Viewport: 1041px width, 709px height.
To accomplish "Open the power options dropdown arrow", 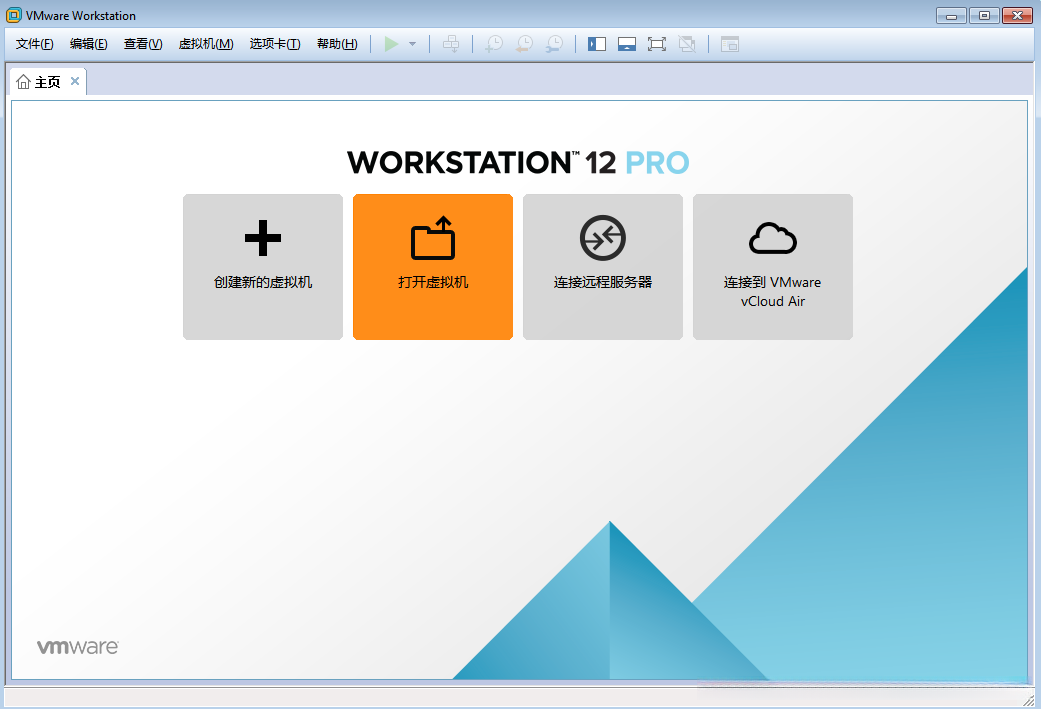I will [412, 44].
